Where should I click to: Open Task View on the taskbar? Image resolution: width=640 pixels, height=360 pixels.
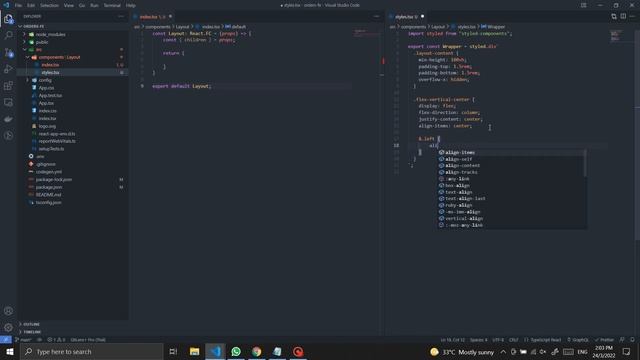pos(173,351)
